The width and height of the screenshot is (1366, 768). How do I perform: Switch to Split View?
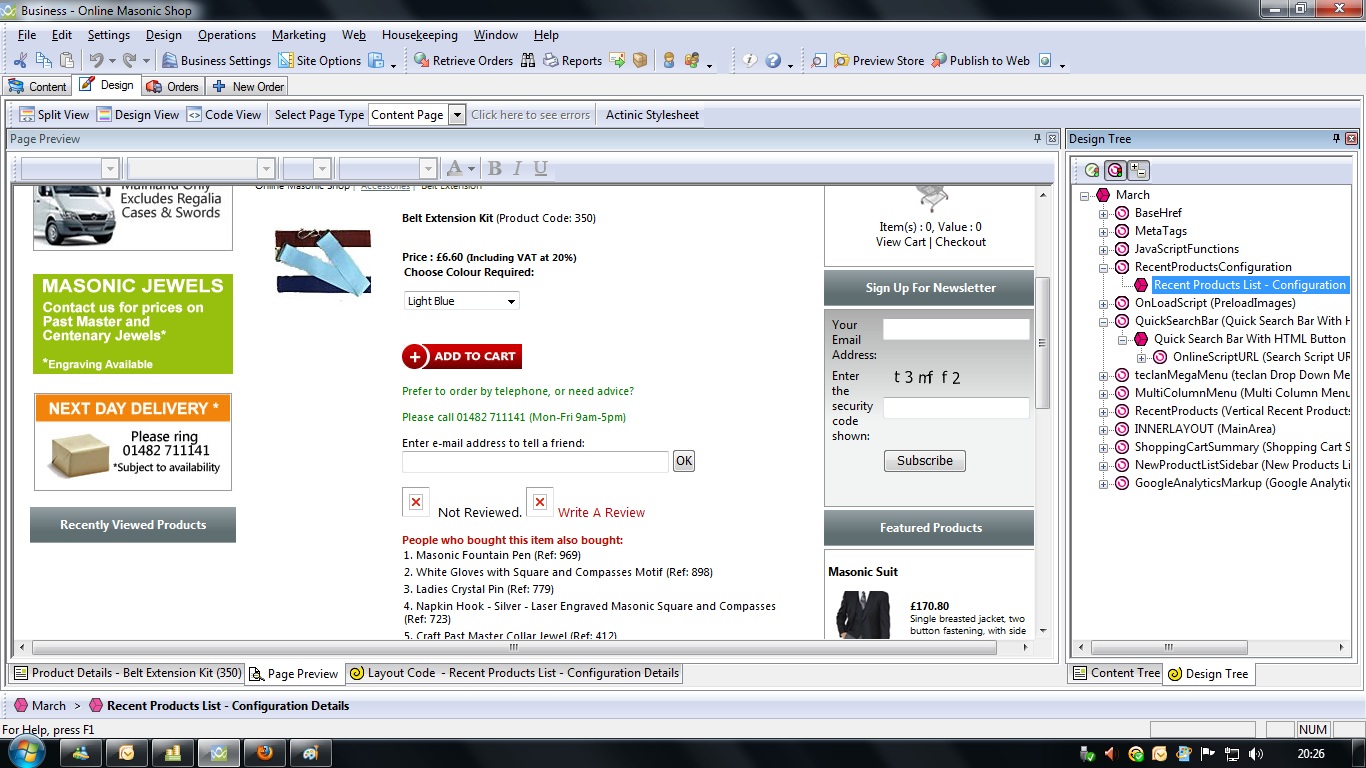54,115
